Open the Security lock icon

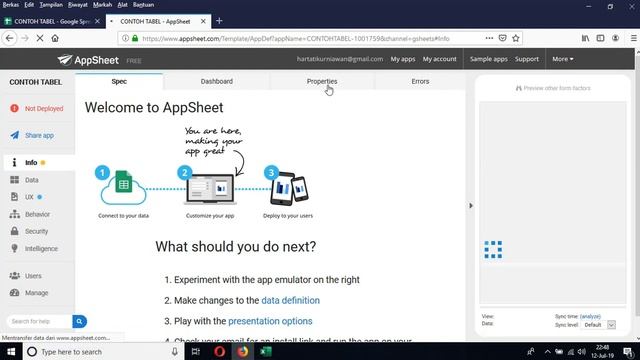pos(15,231)
